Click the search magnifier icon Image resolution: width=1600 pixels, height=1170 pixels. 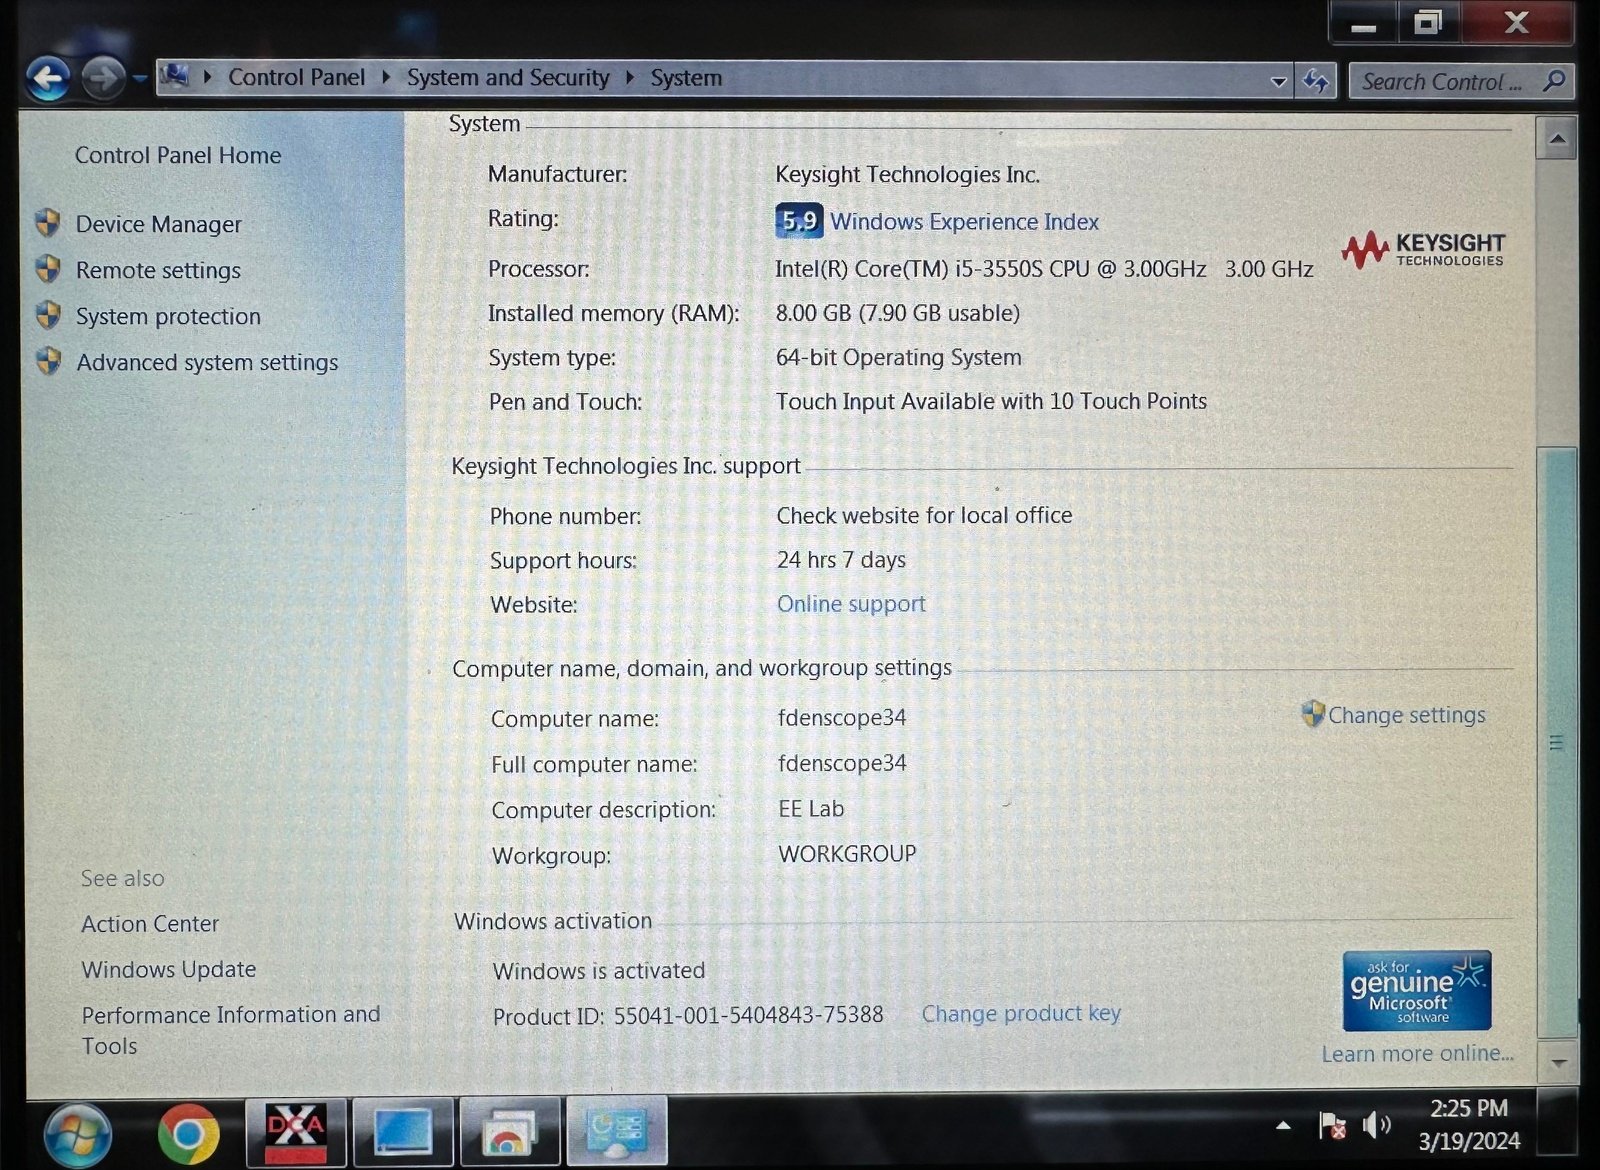1554,81
